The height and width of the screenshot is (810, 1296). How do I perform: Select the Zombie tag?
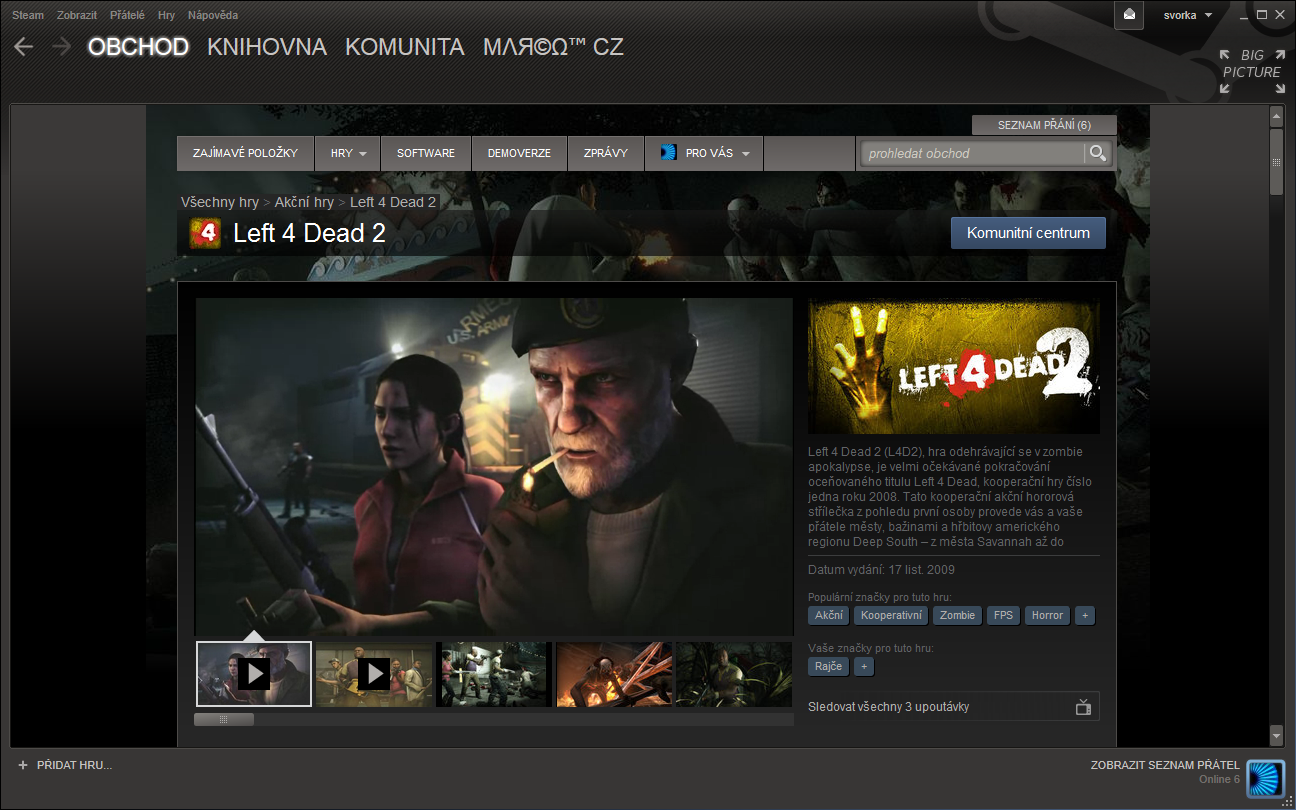pyautogui.click(x=957, y=615)
